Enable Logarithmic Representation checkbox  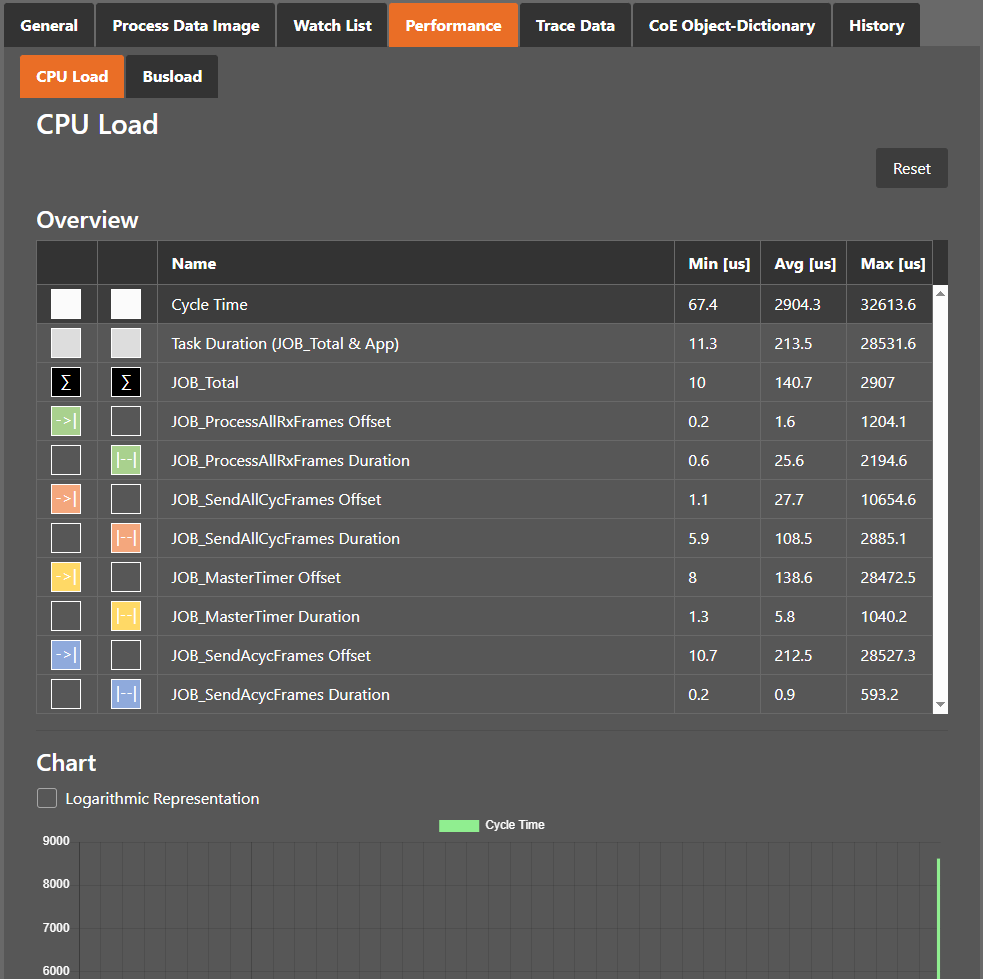tap(47, 798)
